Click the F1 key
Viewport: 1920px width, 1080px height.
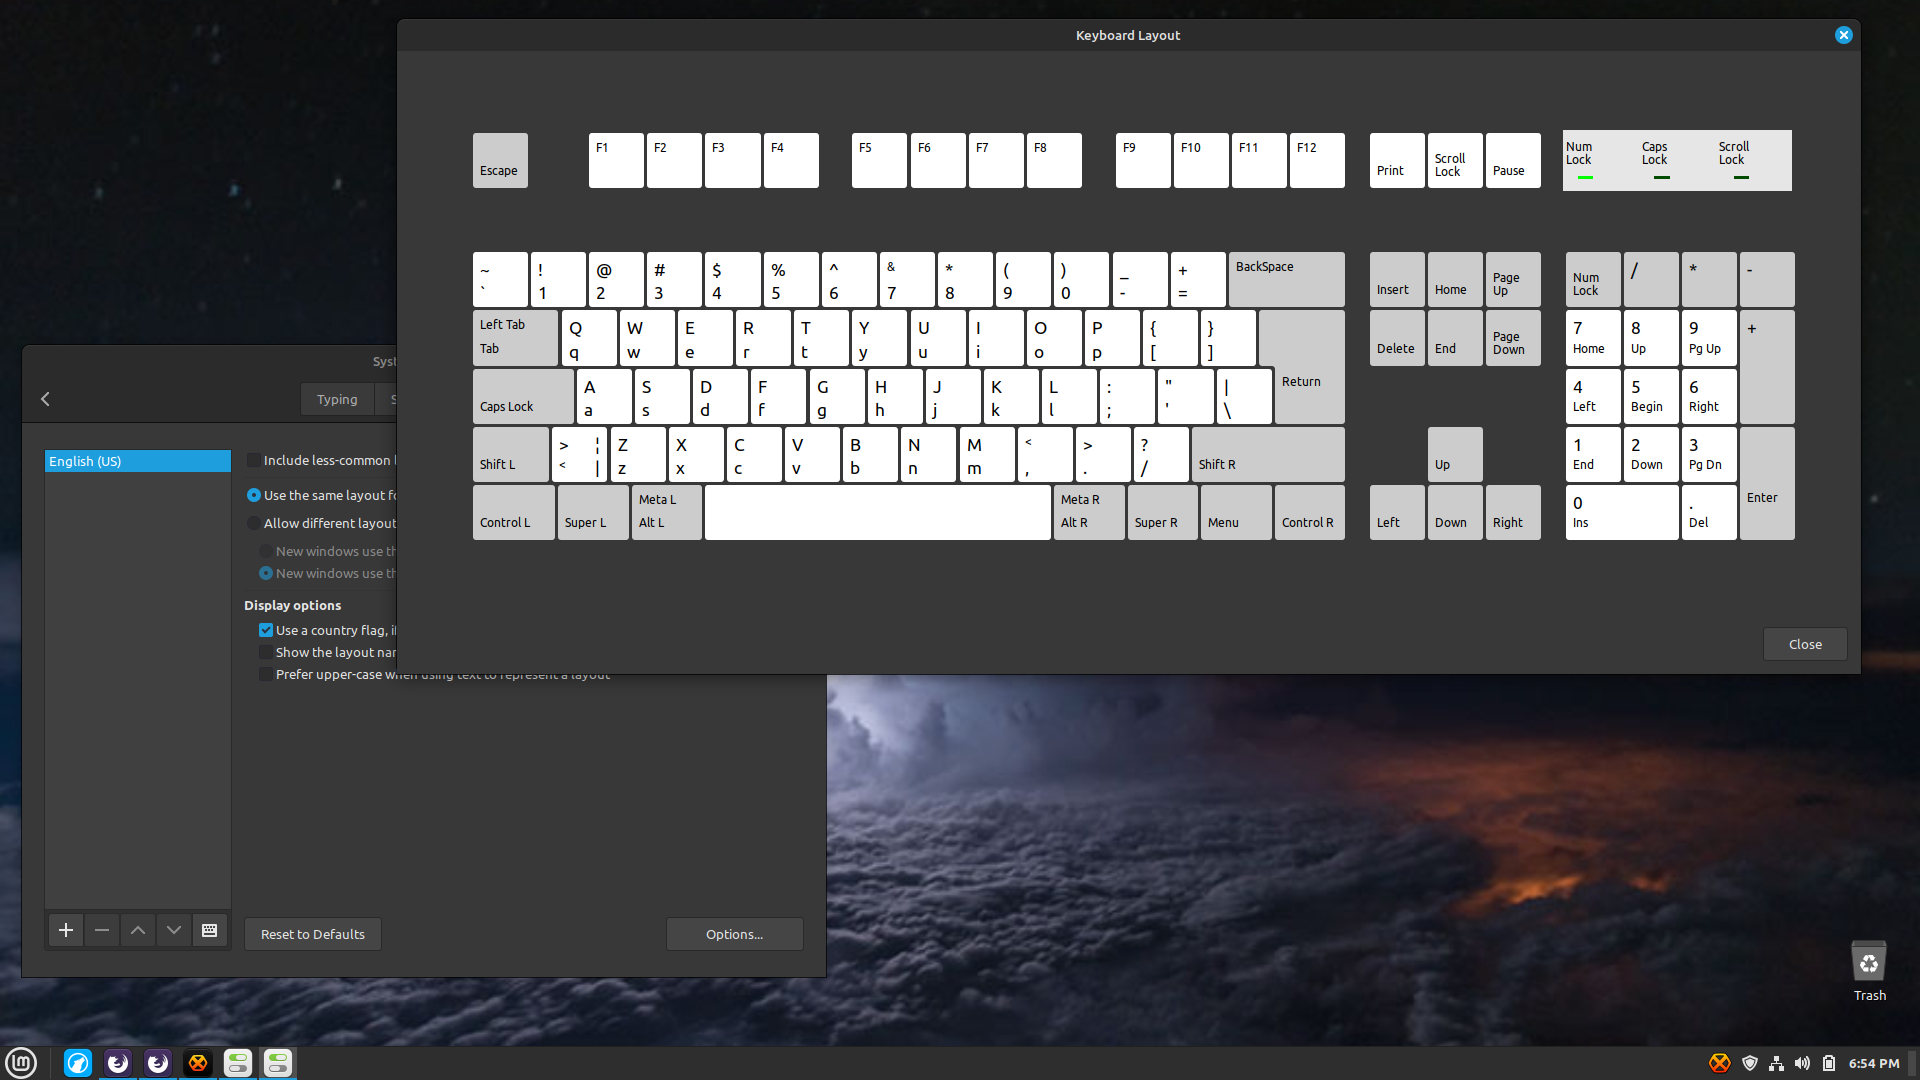tap(616, 160)
